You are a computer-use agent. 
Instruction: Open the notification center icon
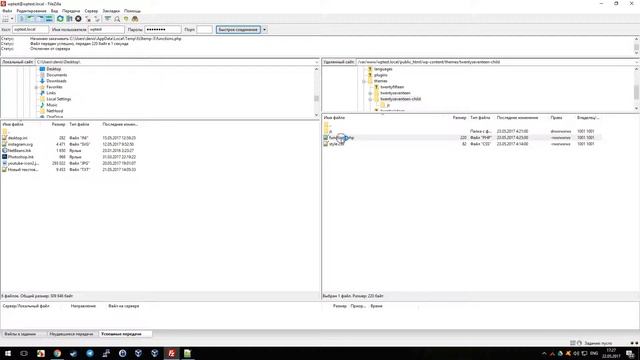[630, 353]
